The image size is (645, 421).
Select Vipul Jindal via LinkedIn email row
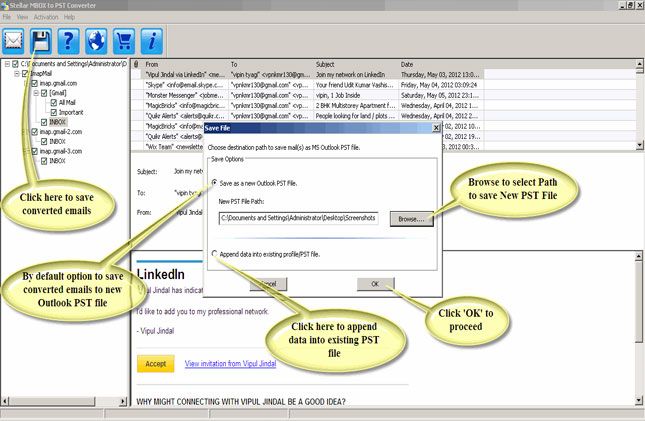[x=307, y=74]
